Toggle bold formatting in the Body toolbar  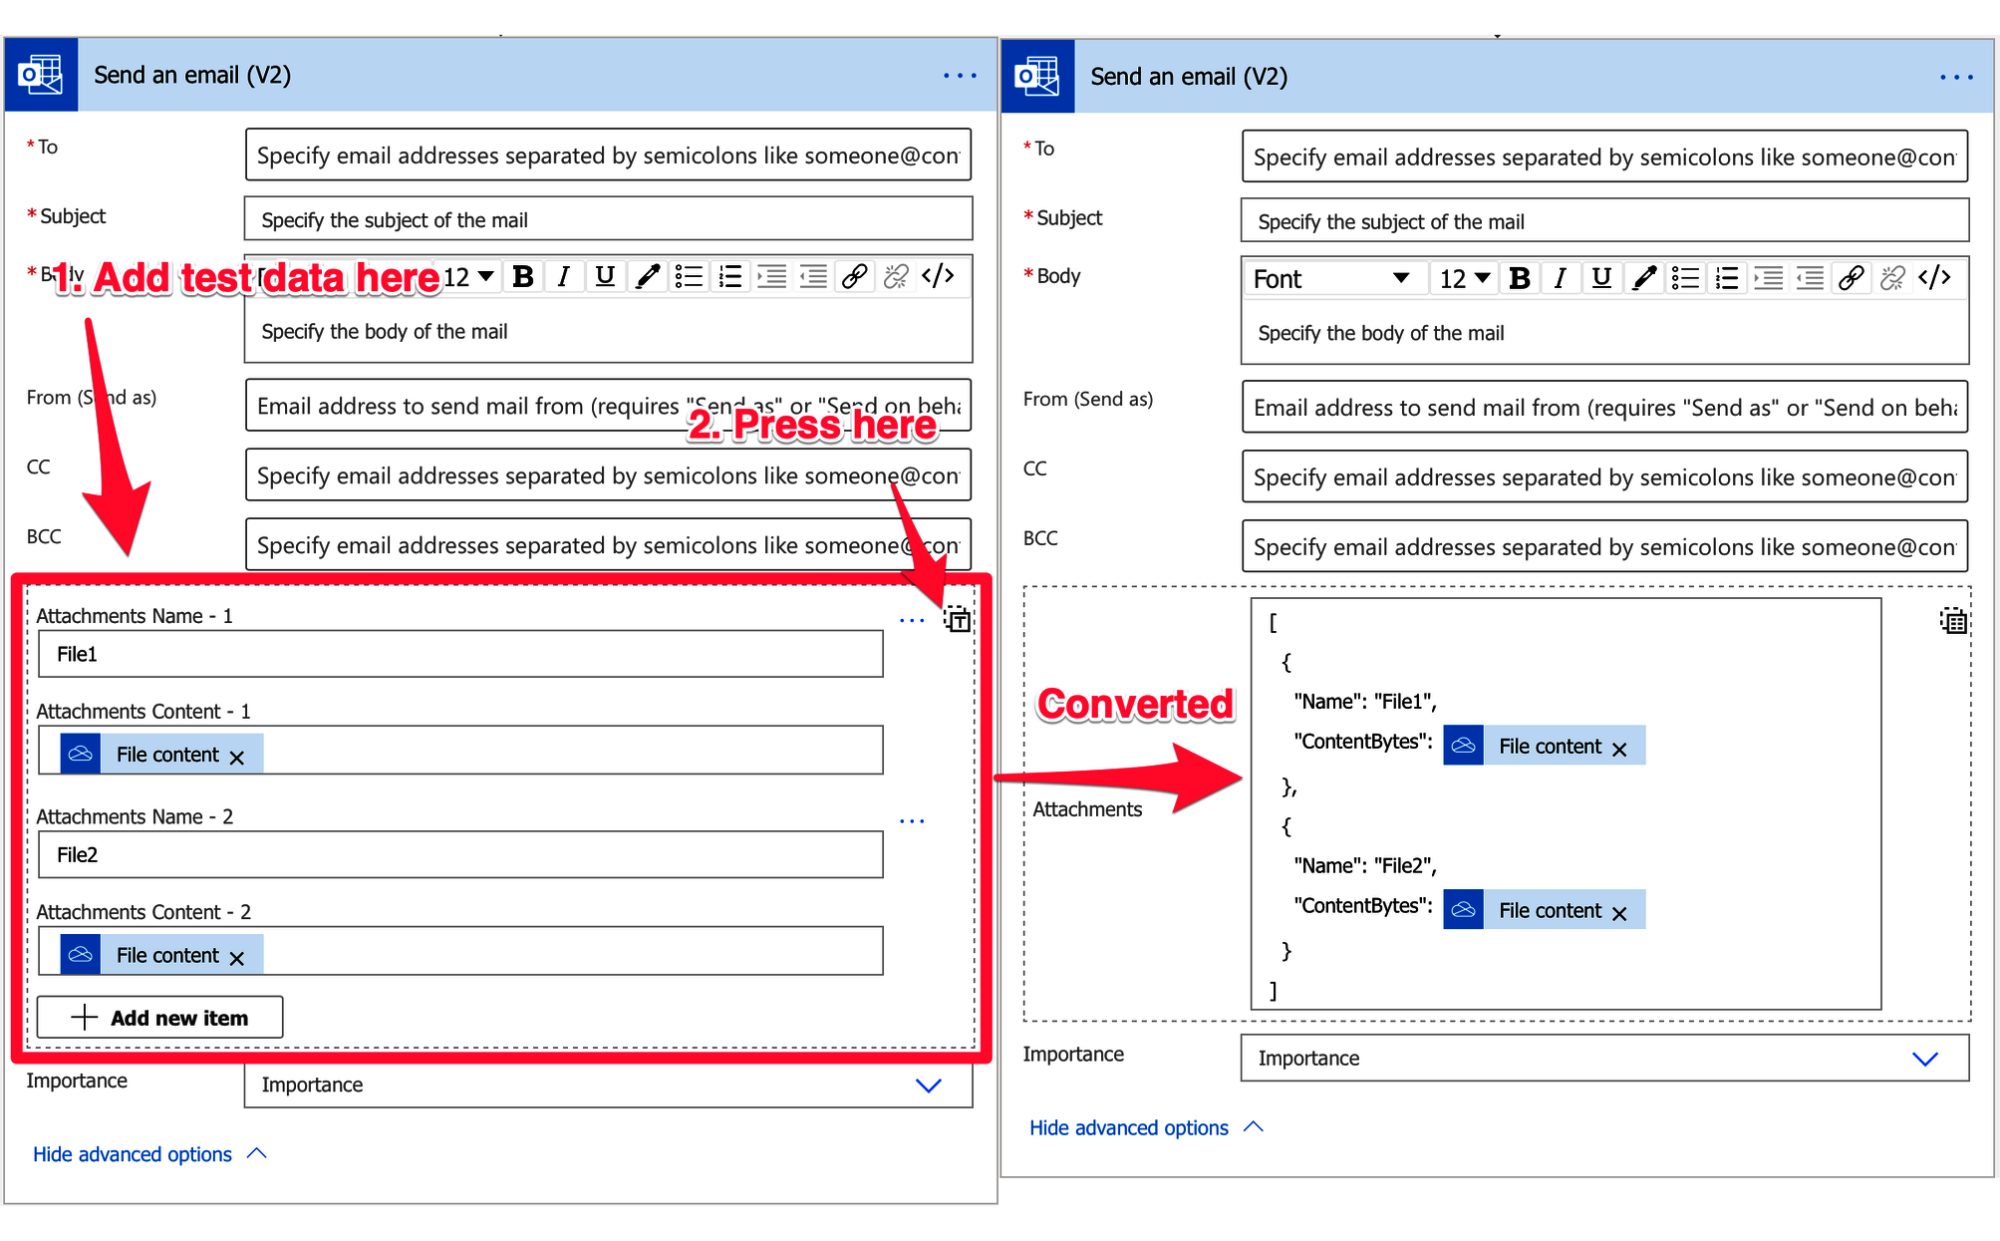coord(523,277)
